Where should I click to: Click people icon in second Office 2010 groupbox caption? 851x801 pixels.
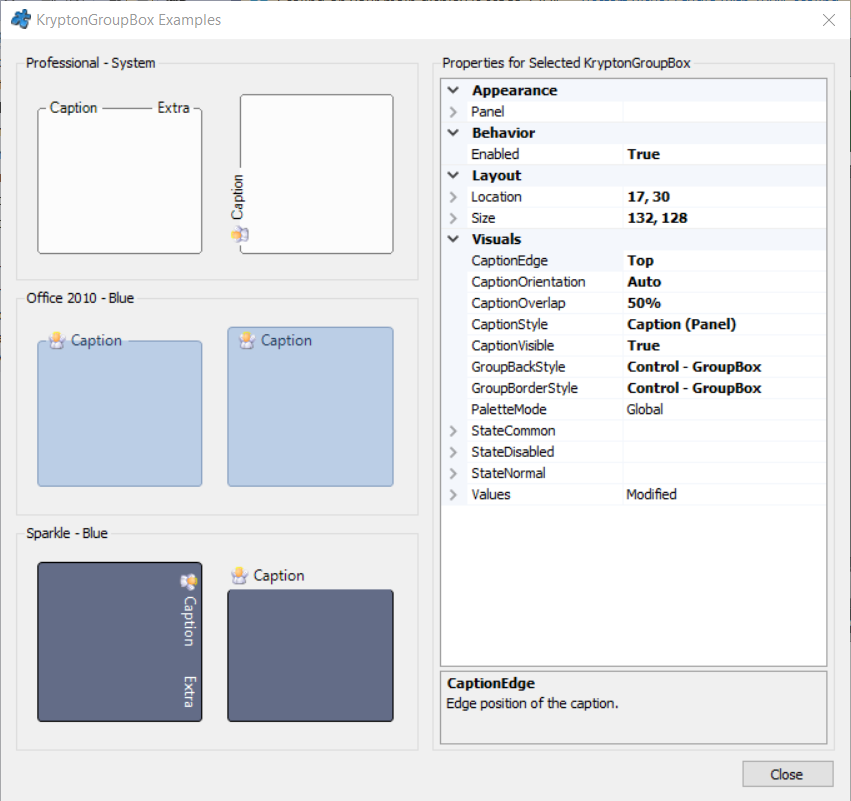(x=247, y=340)
